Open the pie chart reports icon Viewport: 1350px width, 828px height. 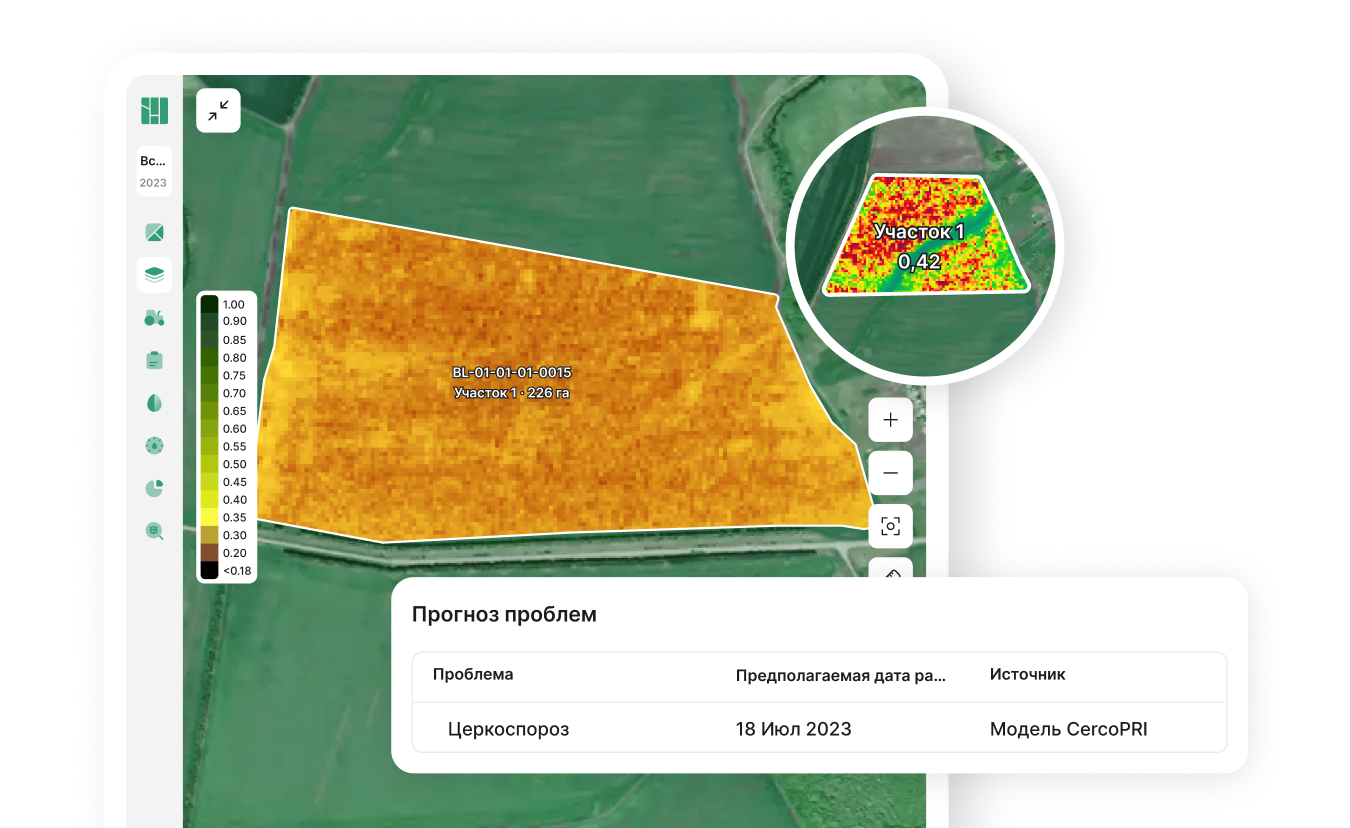pos(154,488)
